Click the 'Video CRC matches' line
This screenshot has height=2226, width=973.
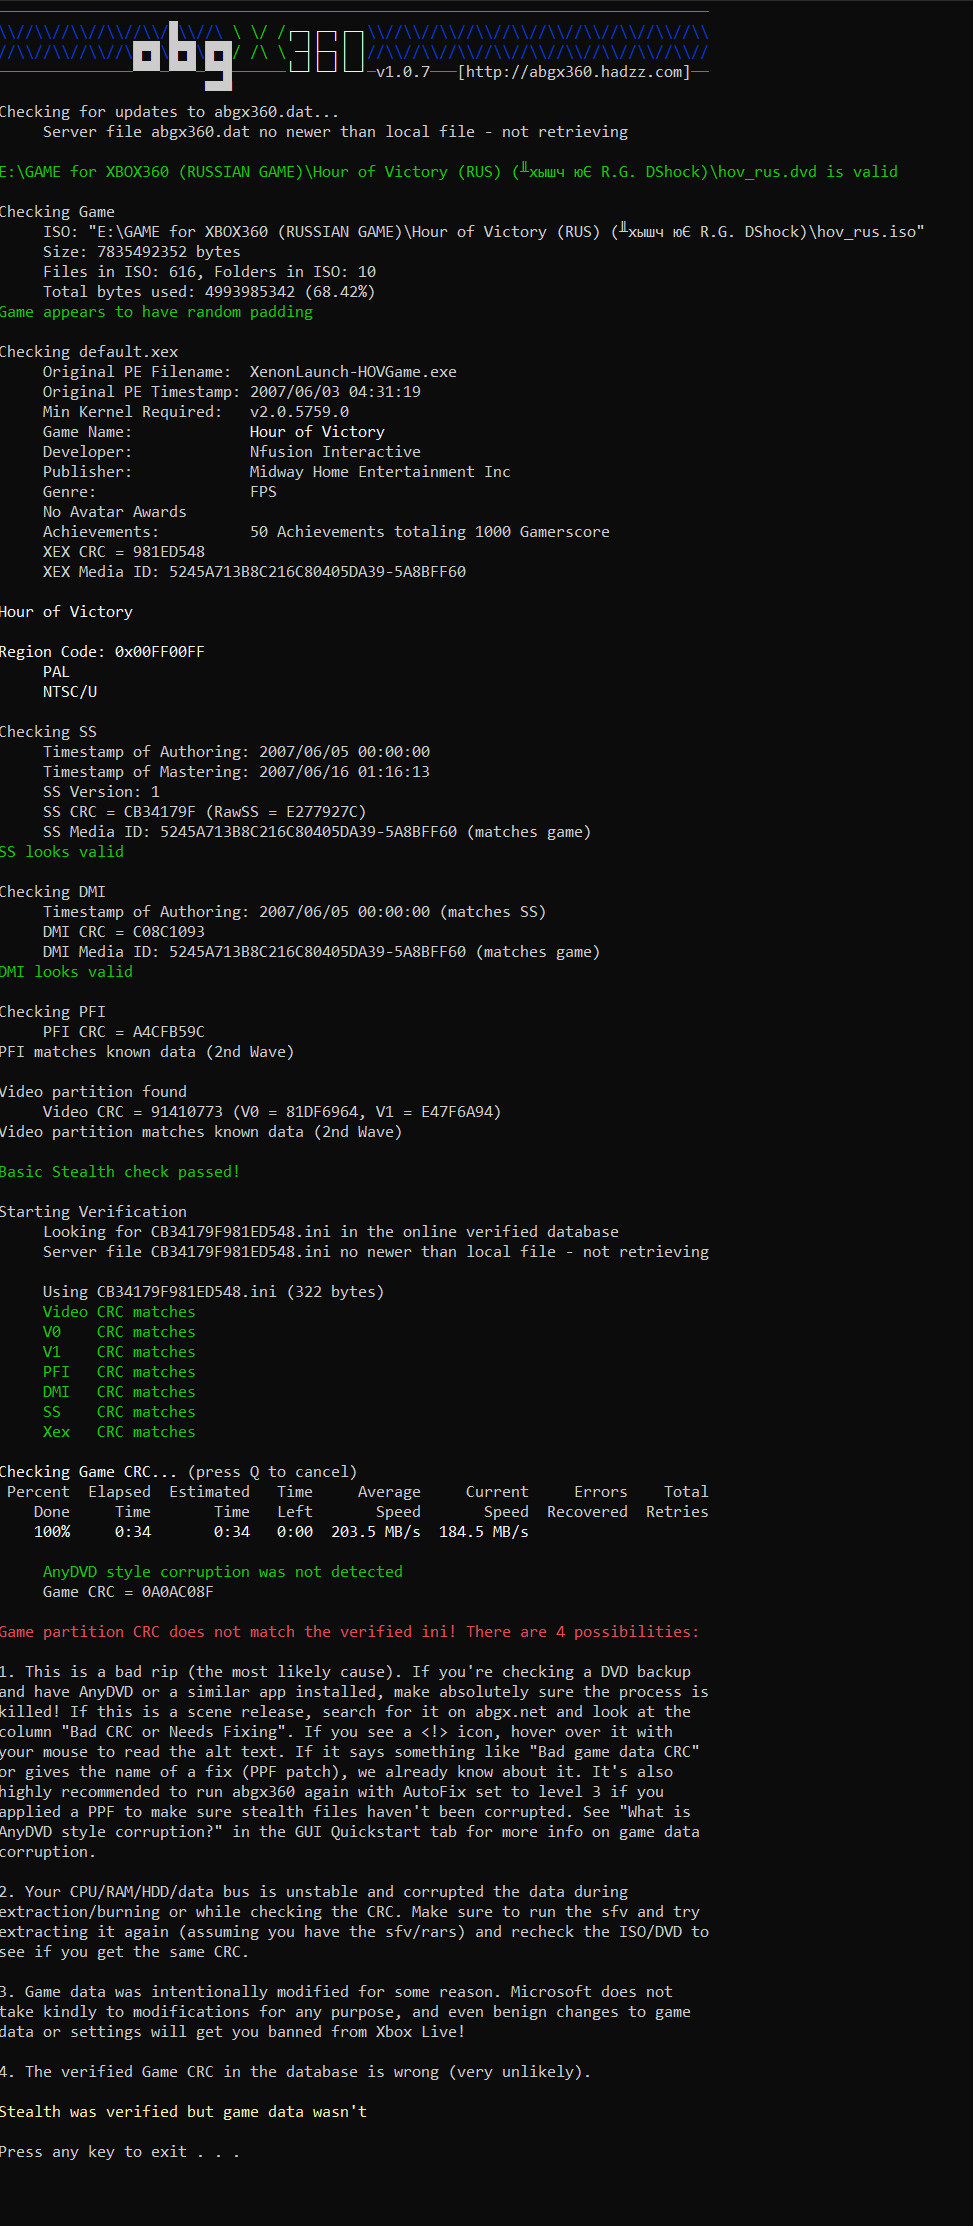click(x=119, y=1312)
